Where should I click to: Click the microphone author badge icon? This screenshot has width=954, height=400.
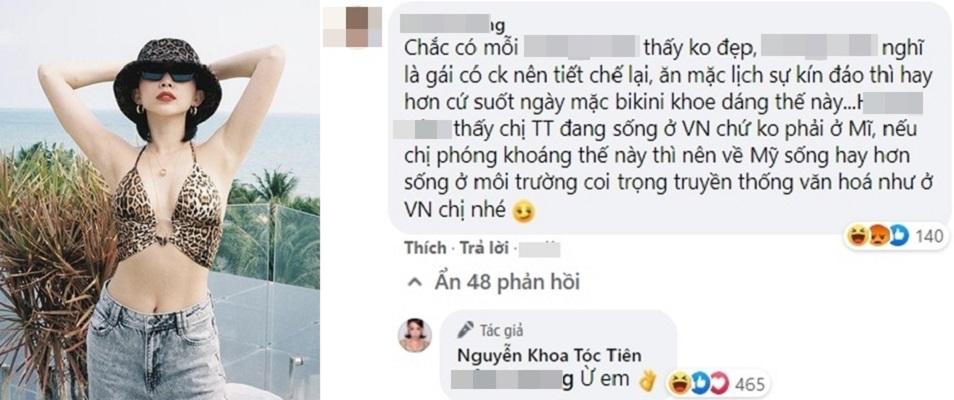[465, 330]
